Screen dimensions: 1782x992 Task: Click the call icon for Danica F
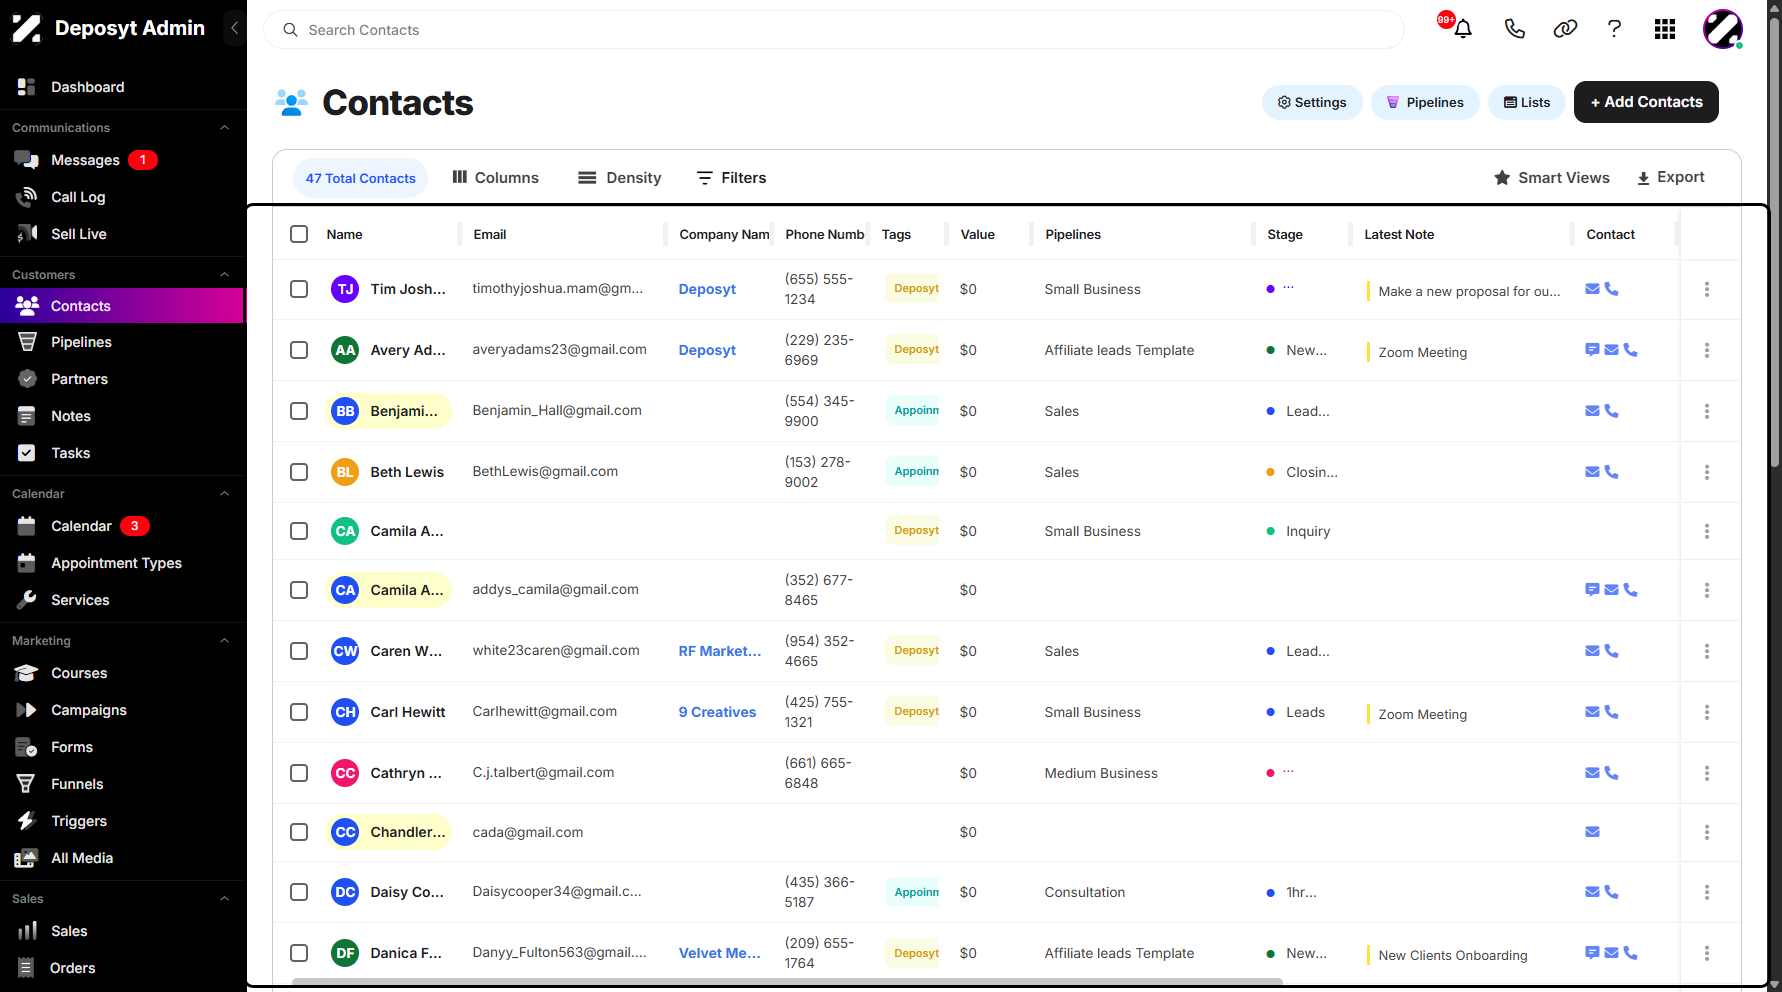(1631, 953)
